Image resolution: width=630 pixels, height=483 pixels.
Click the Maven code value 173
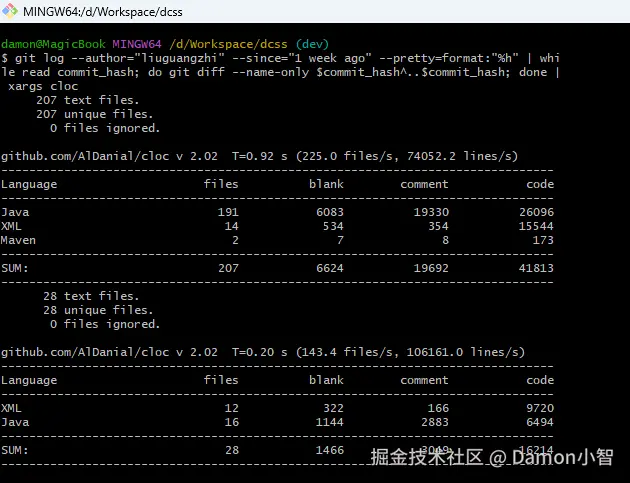point(544,240)
